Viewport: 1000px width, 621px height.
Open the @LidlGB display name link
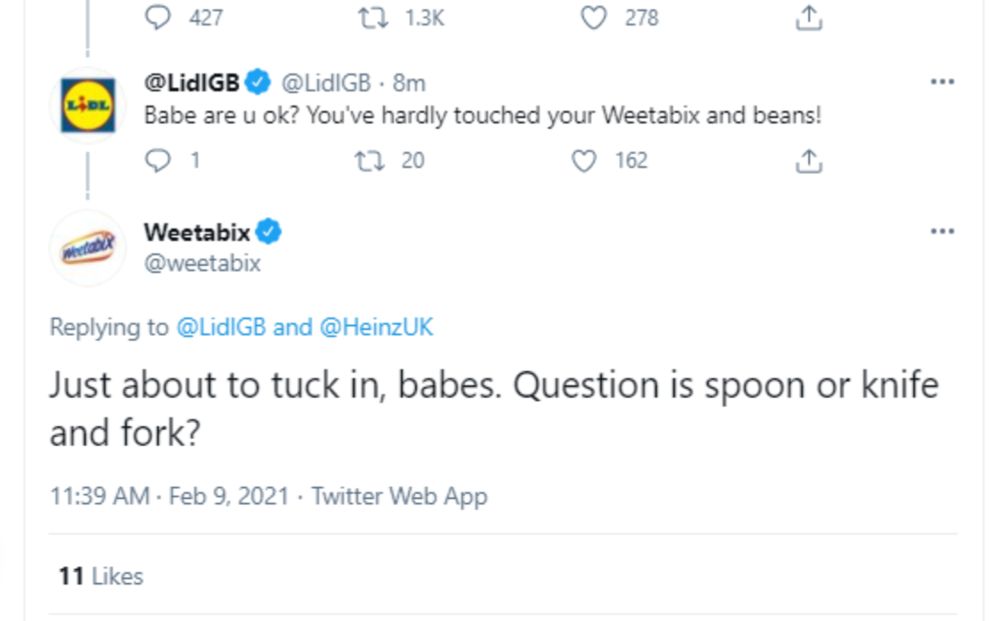[x=192, y=82]
